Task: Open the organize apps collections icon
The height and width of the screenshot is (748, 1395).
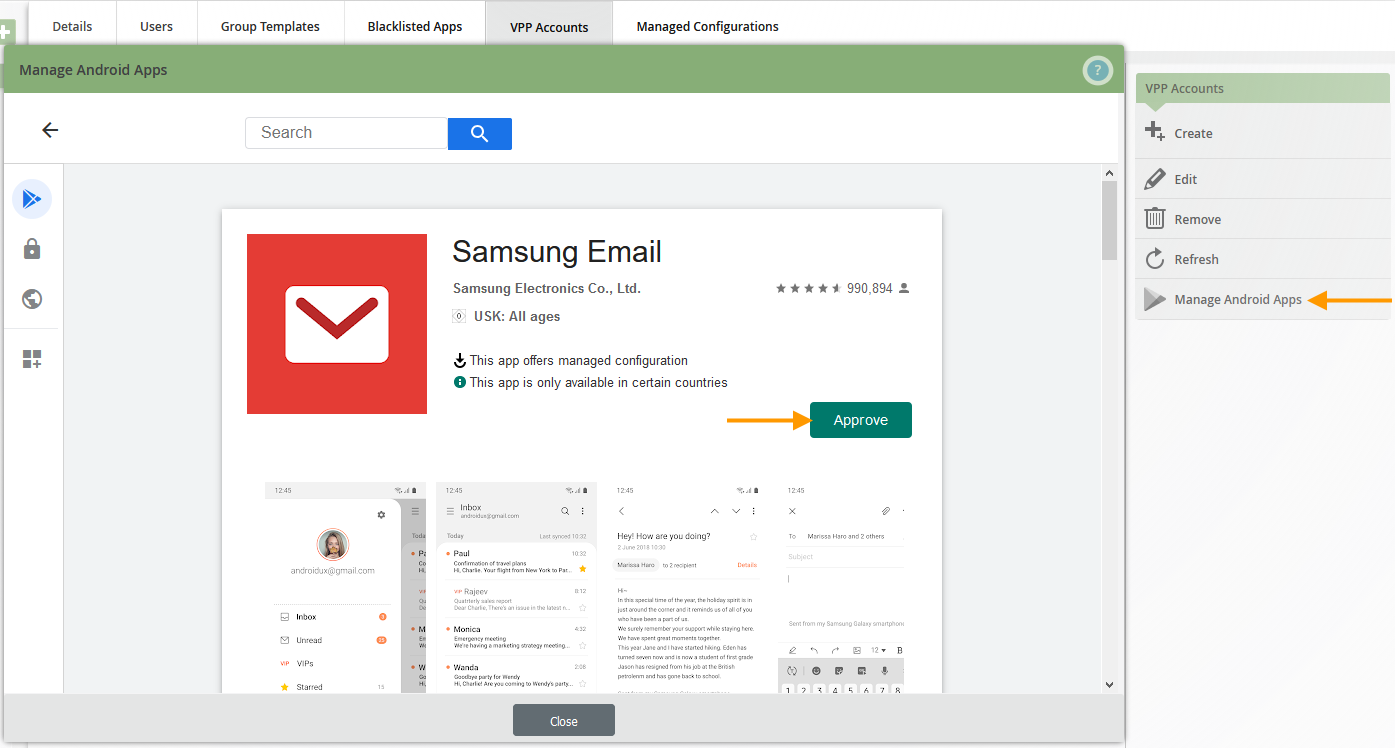Action: click(x=32, y=359)
